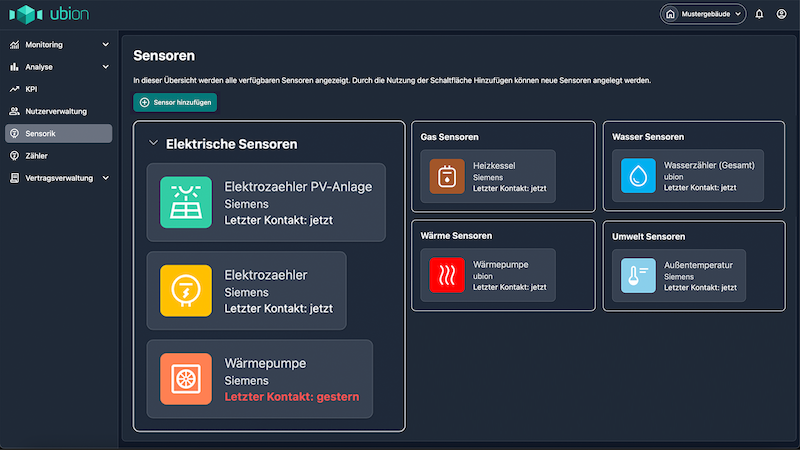Open the Zähler sidebar item

35,156
